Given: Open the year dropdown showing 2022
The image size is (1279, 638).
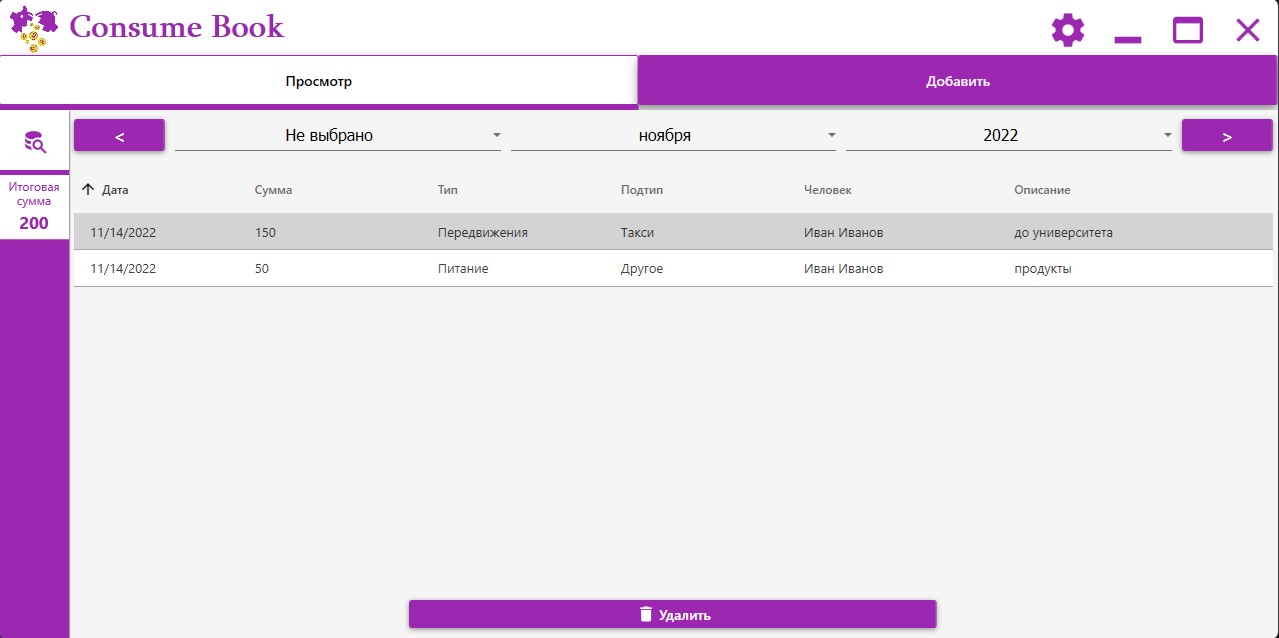Looking at the screenshot, I should point(1008,136).
